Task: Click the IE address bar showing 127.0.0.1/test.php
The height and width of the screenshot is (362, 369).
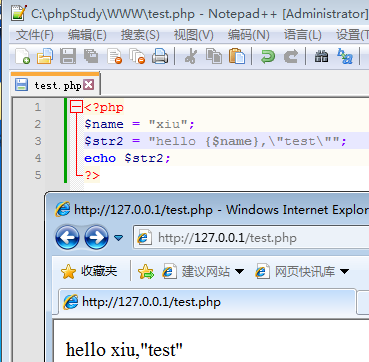Action: tap(251, 238)
